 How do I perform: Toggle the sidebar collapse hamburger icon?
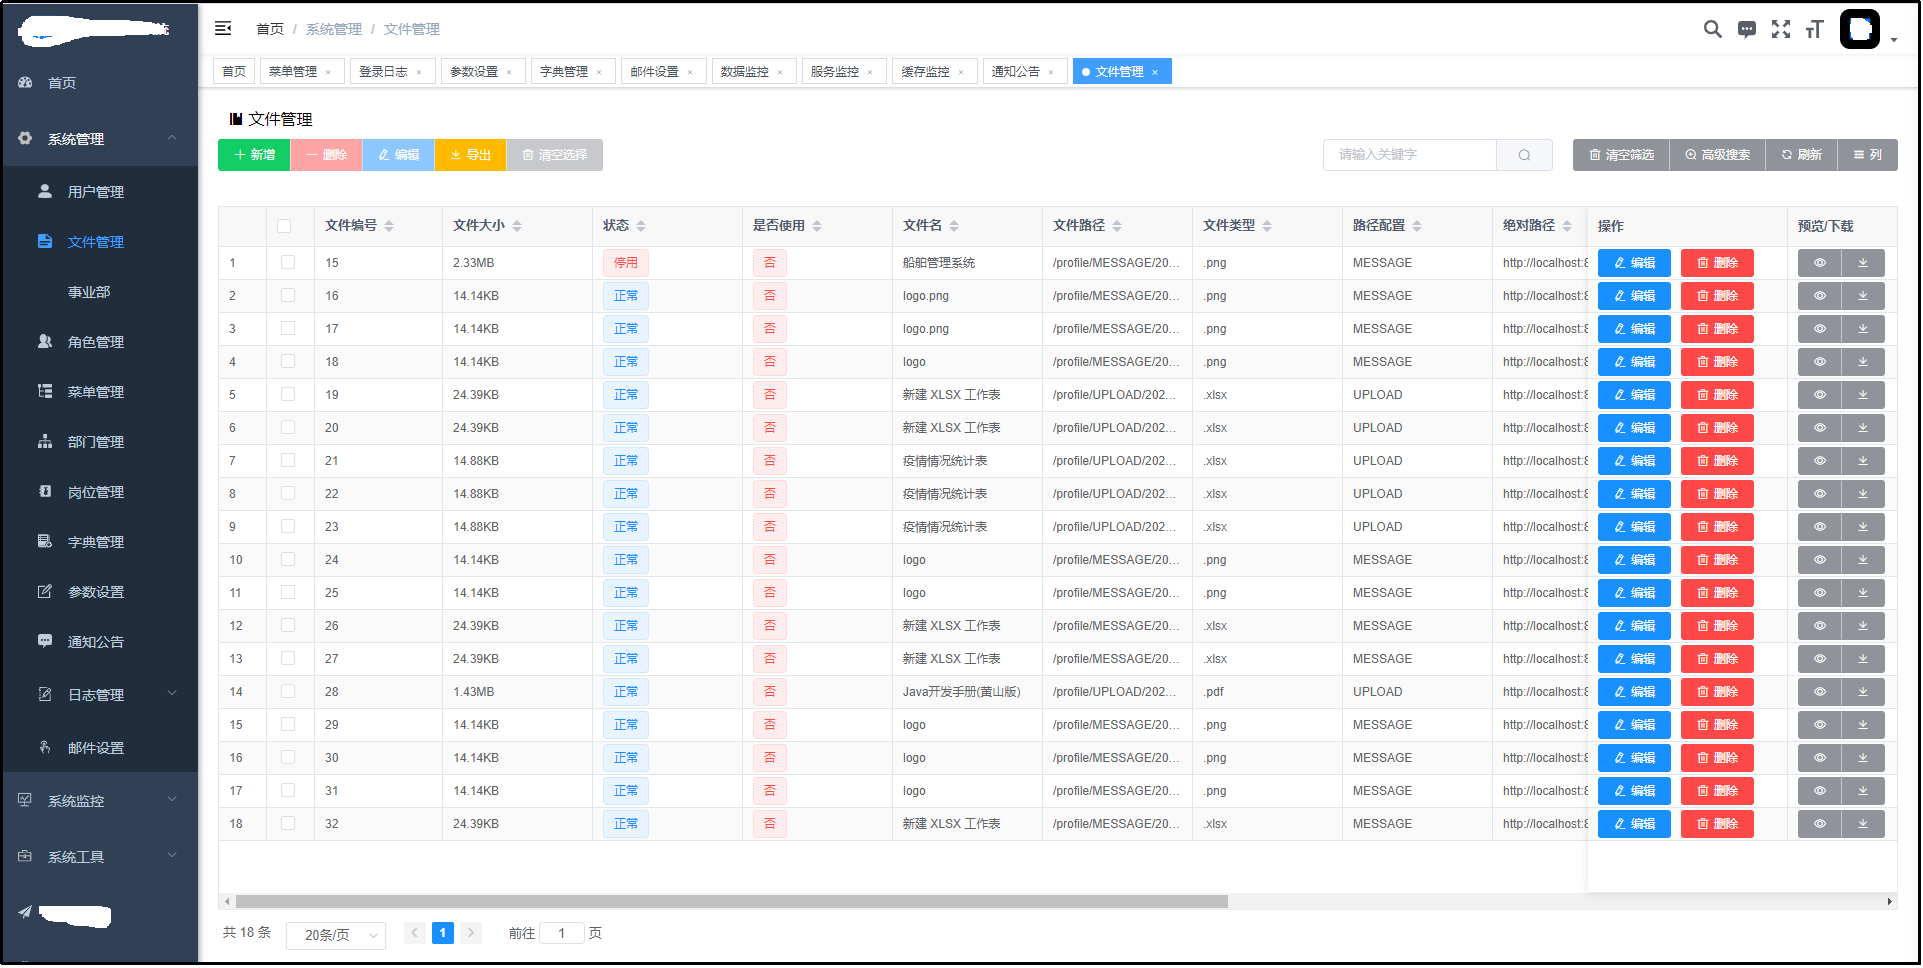(x=223, y=28)
